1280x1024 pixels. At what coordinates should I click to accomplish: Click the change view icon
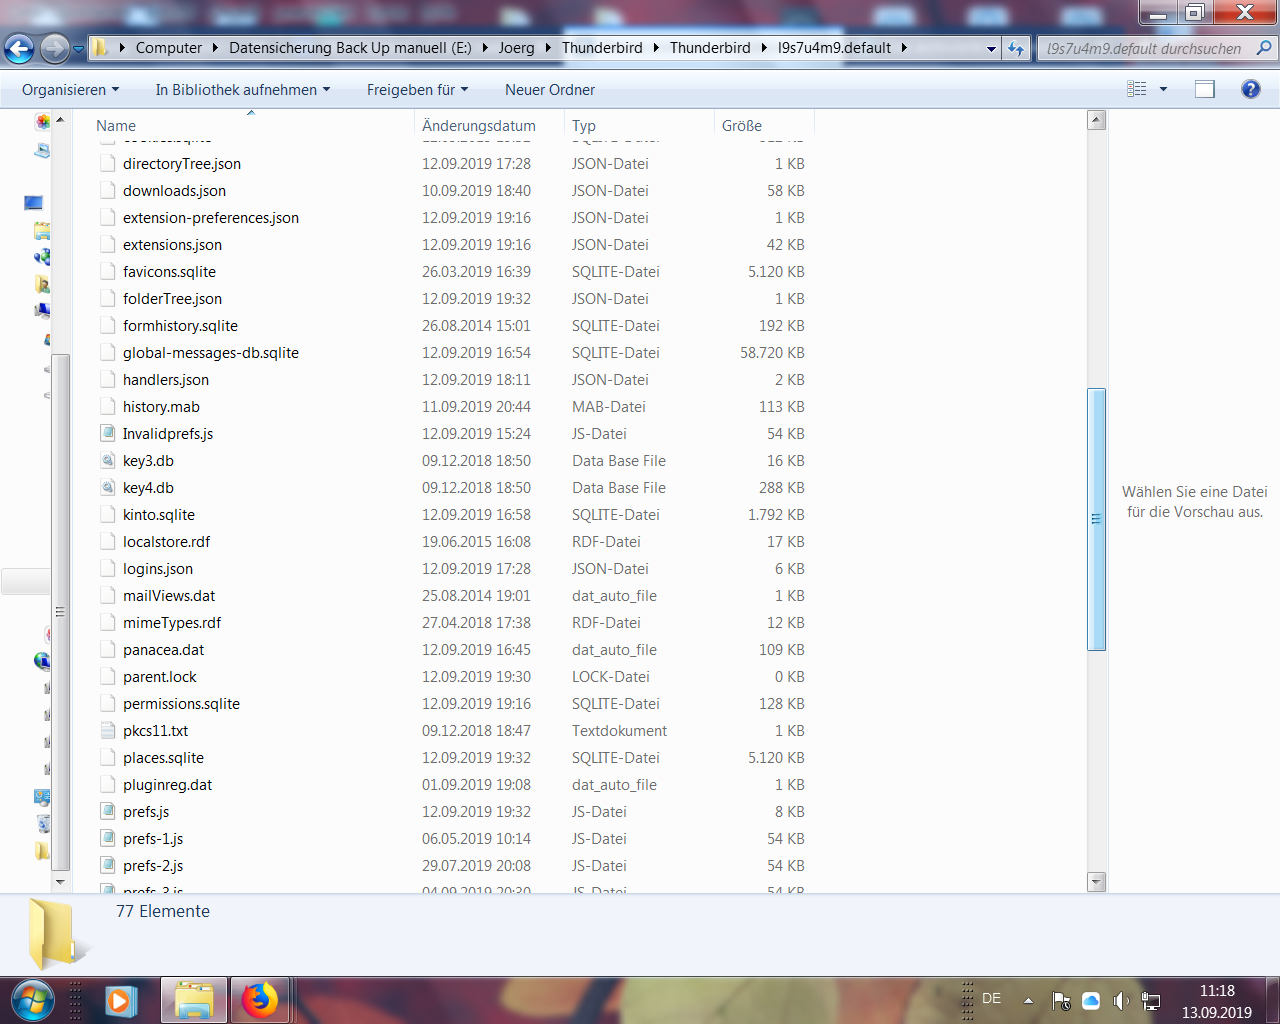coord(1137,89)
